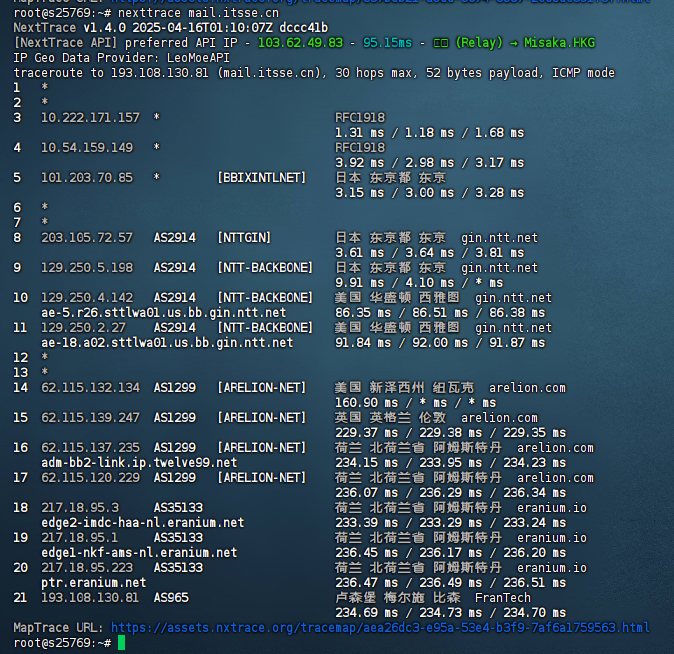674x654 pixels.
Task: Click hop 15 IP 62.115.139.247
Action: click(90, 418)
